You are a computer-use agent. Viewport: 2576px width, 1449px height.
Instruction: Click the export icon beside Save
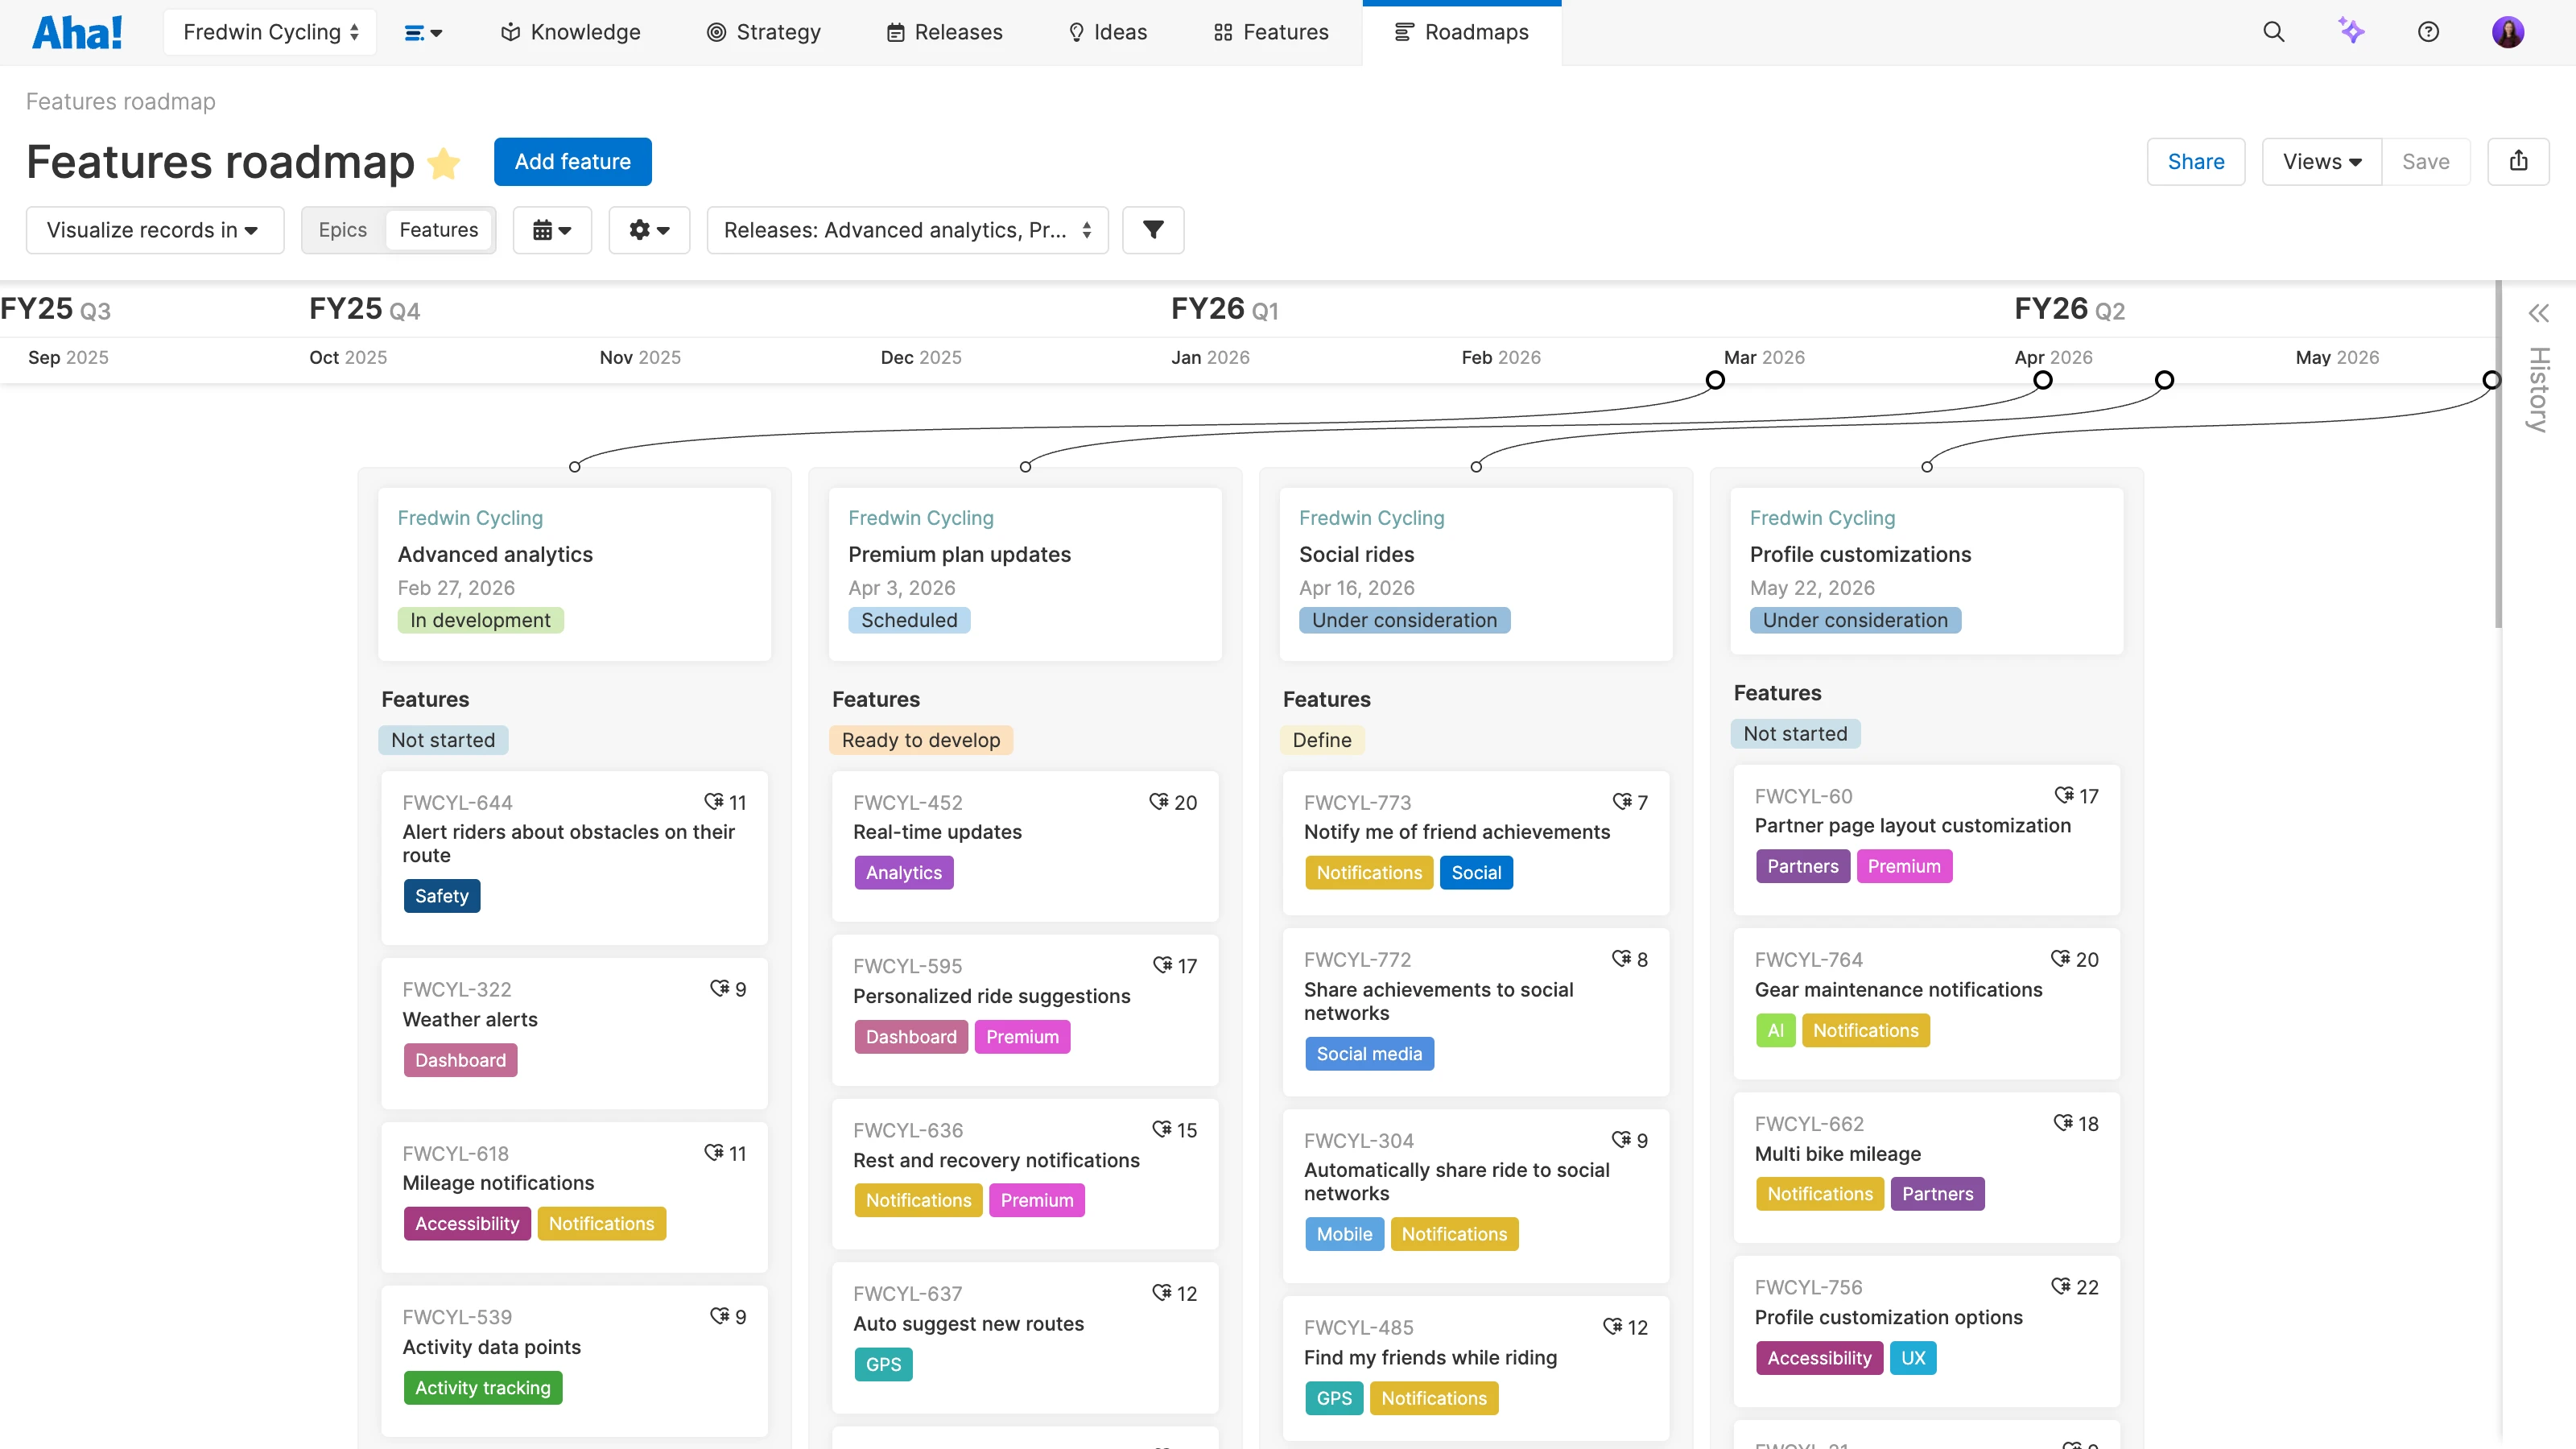(2519, 161)
